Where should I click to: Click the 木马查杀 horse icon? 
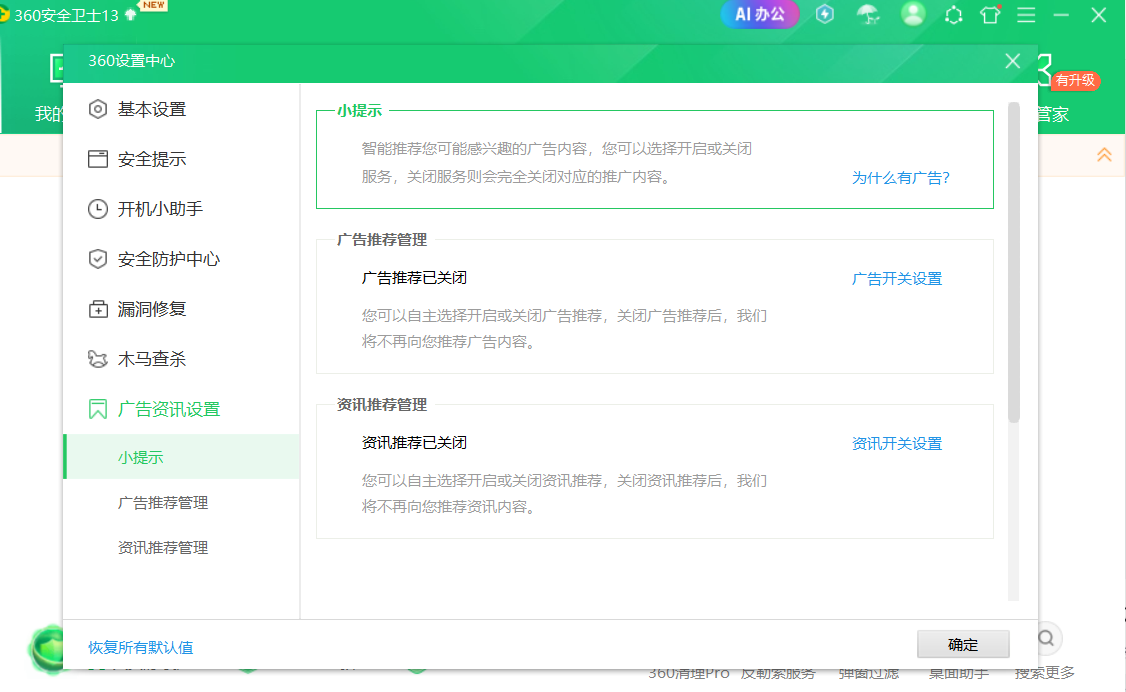click(x=98, y=359)
